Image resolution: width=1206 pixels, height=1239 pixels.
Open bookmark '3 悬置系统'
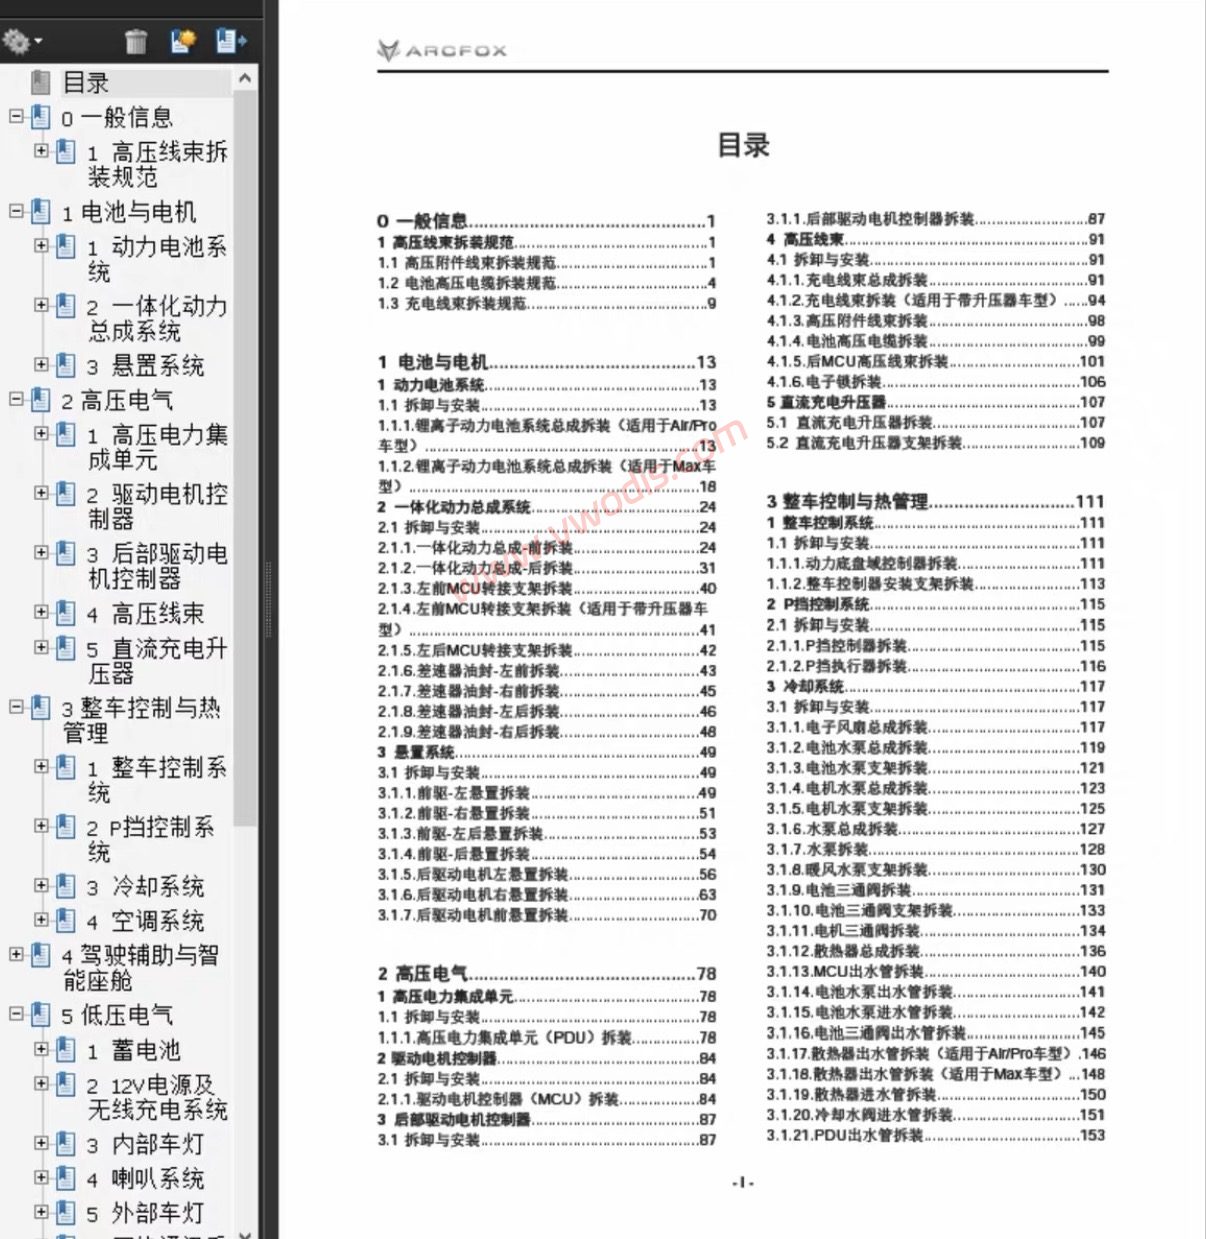(x=145, y=365)
